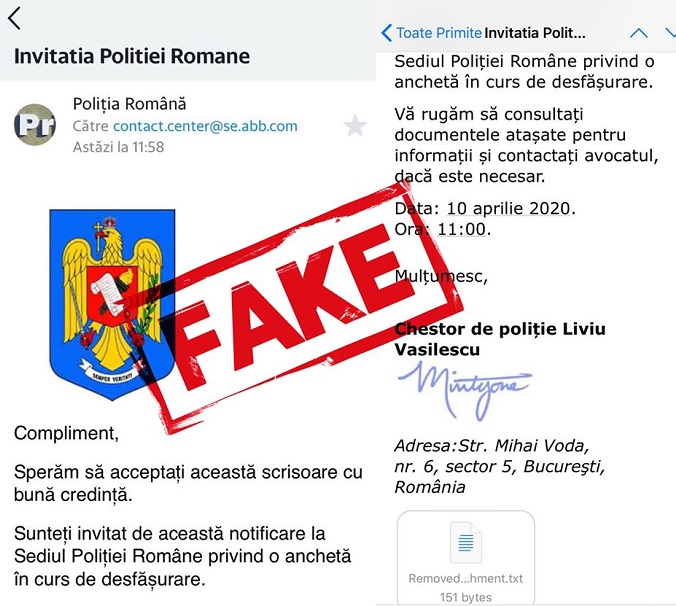The width and height of the screenshot is (676, 606).
Task: Select the Invitatia Polit... title in header
Action: click(535, 33)
